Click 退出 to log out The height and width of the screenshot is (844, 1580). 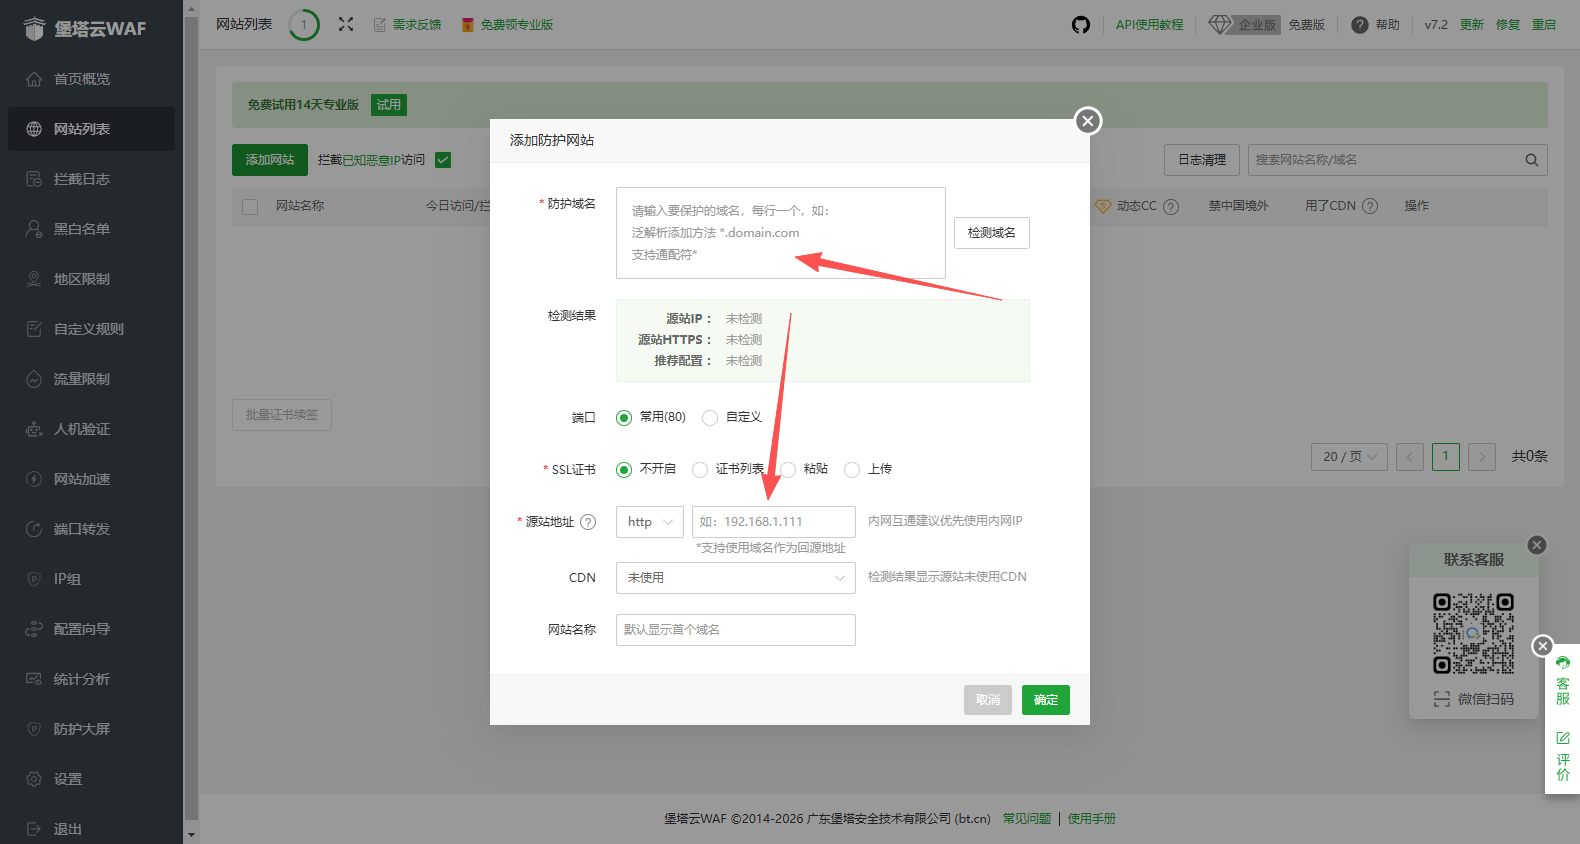tap(91, 829)
